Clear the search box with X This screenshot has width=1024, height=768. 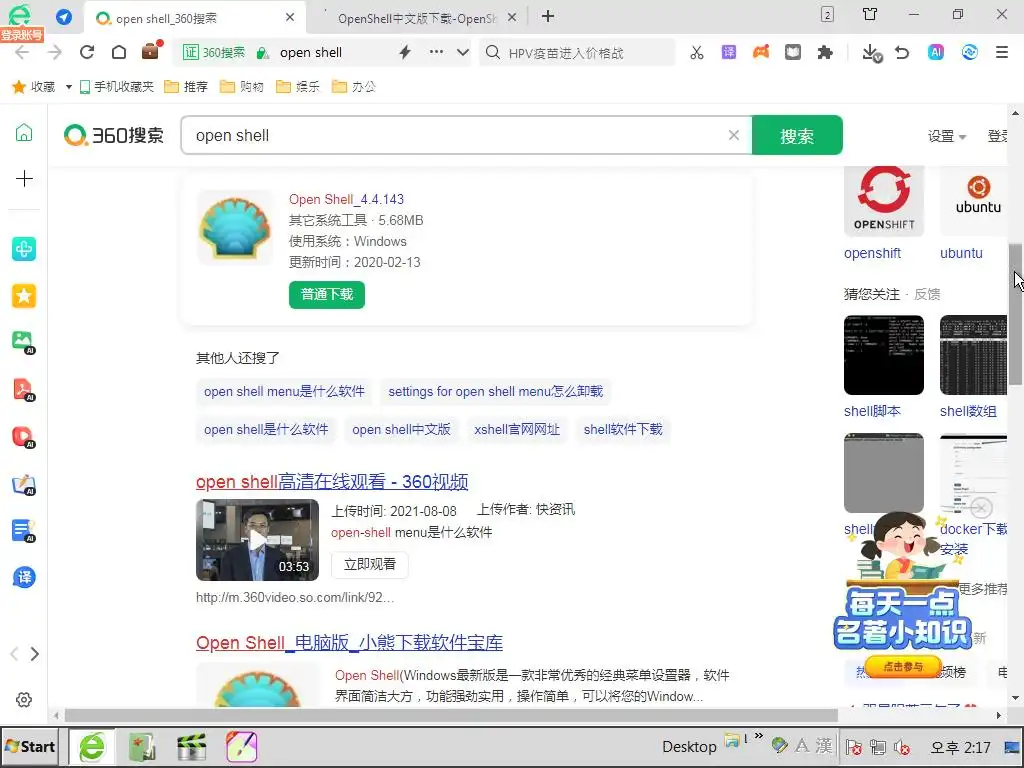(734, 135)
